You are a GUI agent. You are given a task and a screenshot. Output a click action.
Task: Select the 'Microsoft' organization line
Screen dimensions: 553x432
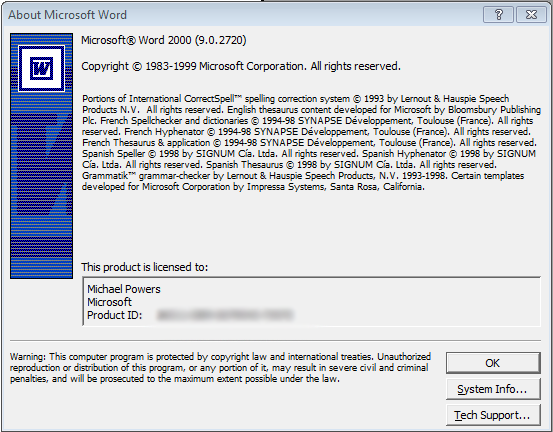(109, 302)
